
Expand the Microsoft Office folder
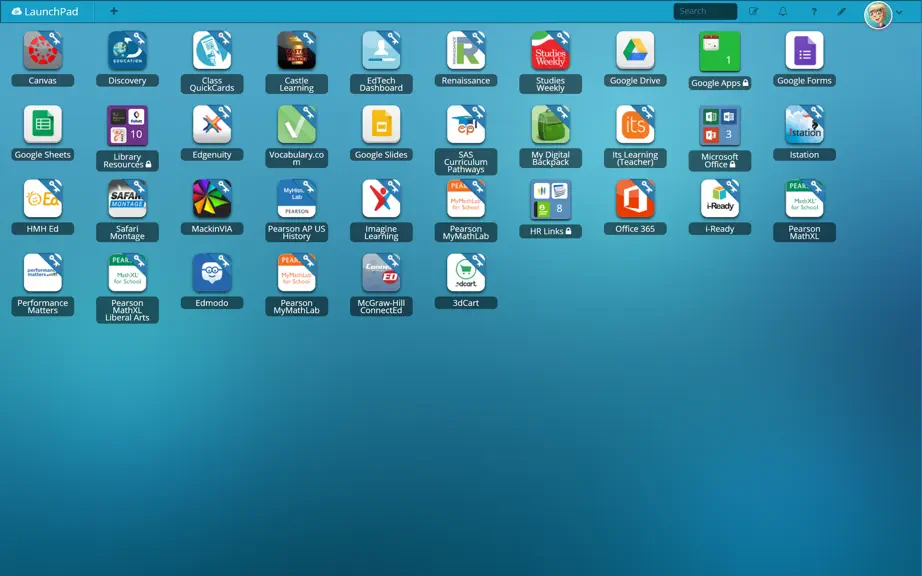[720, 126]
